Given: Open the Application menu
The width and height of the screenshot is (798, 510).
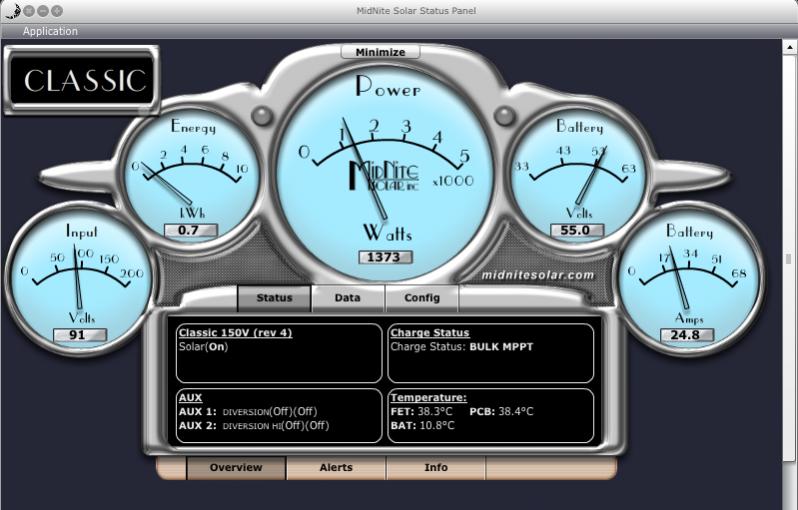Looking at the screenshot, I should pos(50,31).
